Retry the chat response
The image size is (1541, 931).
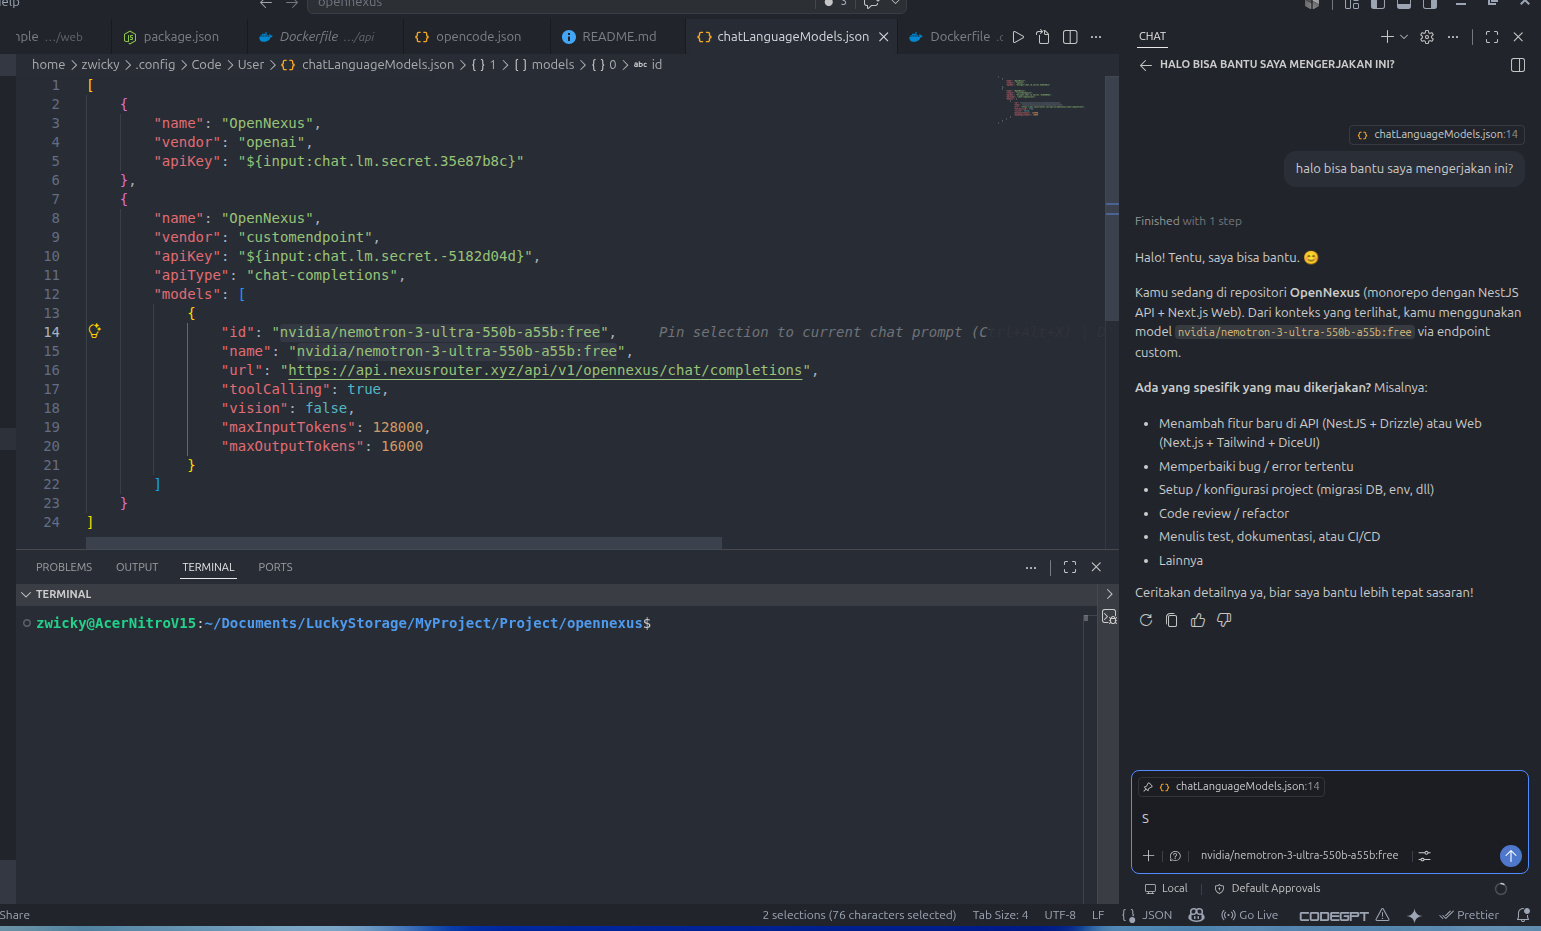tap(1146, 620)
